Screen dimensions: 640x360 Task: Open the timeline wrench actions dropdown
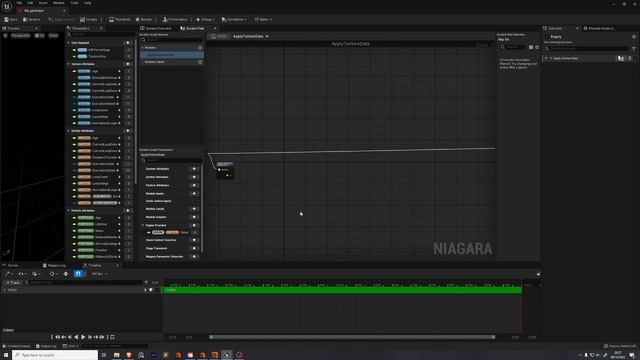9,274
